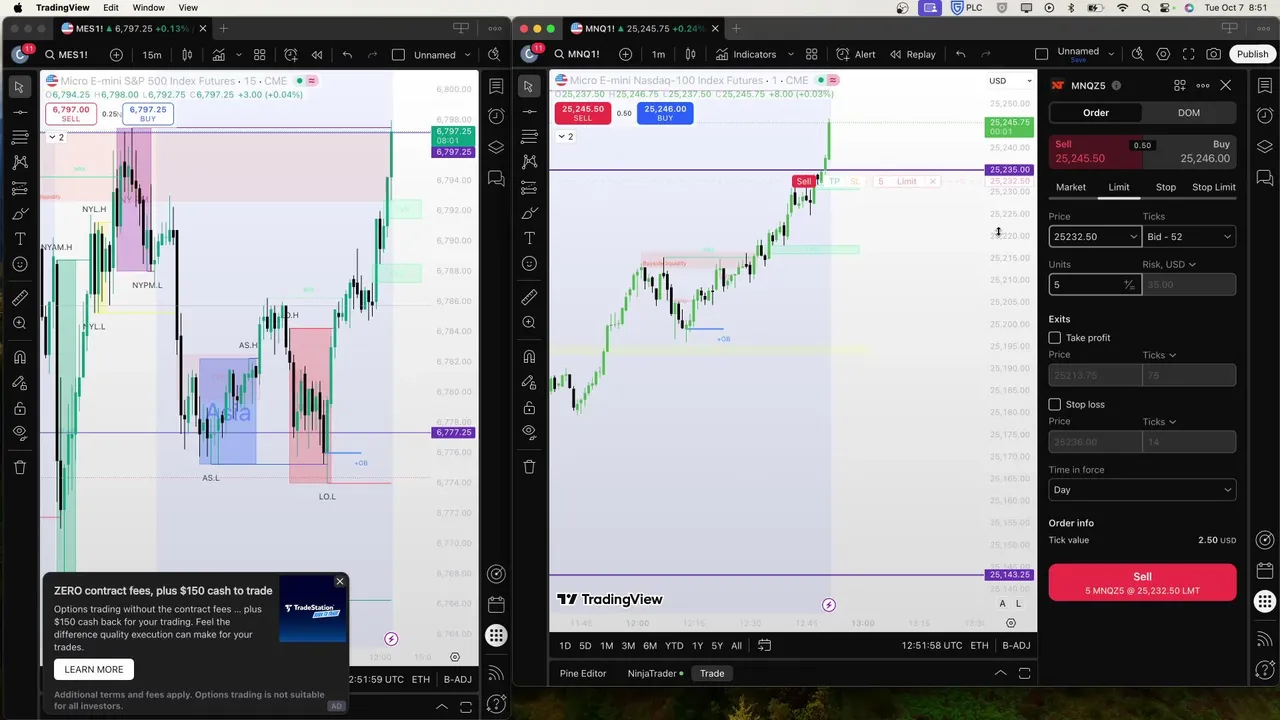This screenshot has width=1280, height=720.
Task: Enable the Stop loss checkbox
Action: (x=1054, y=404)
